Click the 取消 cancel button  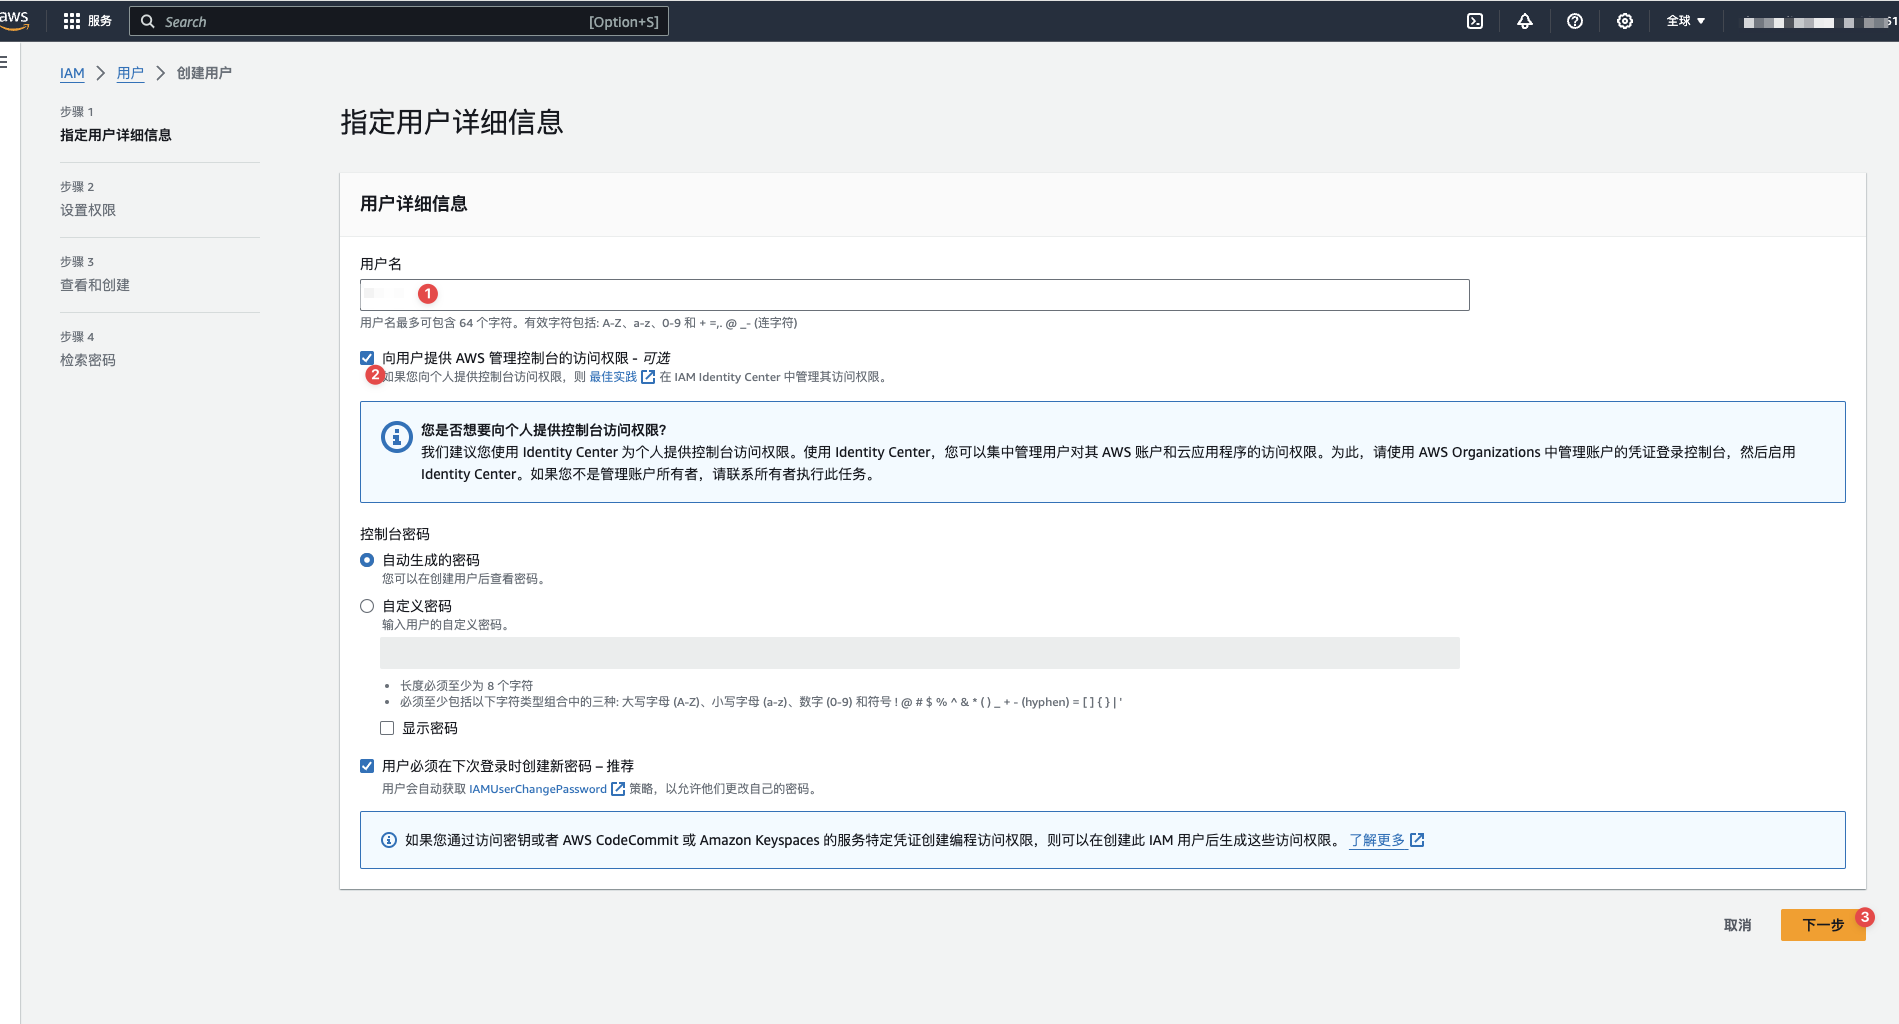point(1738,925)
